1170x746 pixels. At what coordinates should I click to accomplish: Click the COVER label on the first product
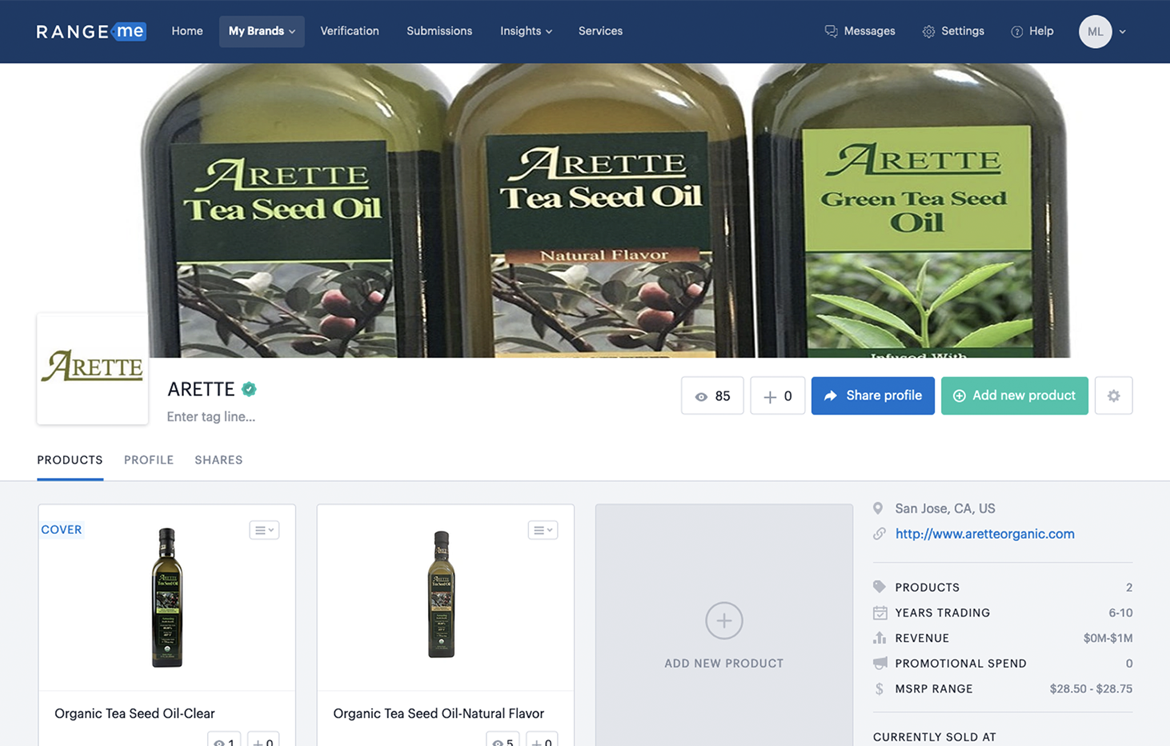pos(61,530)
